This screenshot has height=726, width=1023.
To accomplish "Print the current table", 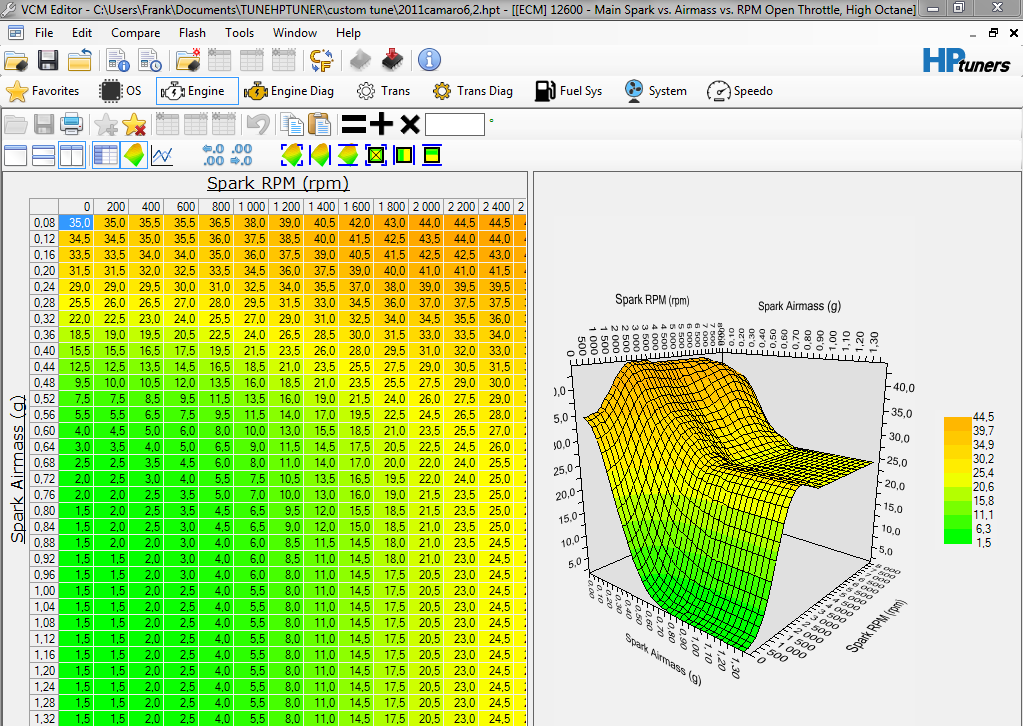I will click(71, 124).
